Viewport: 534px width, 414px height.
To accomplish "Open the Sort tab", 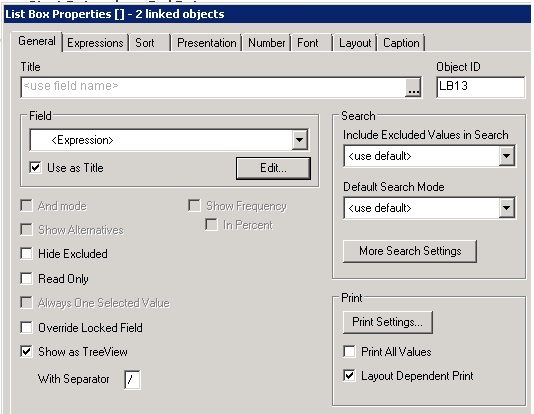I will coord(149,43).
